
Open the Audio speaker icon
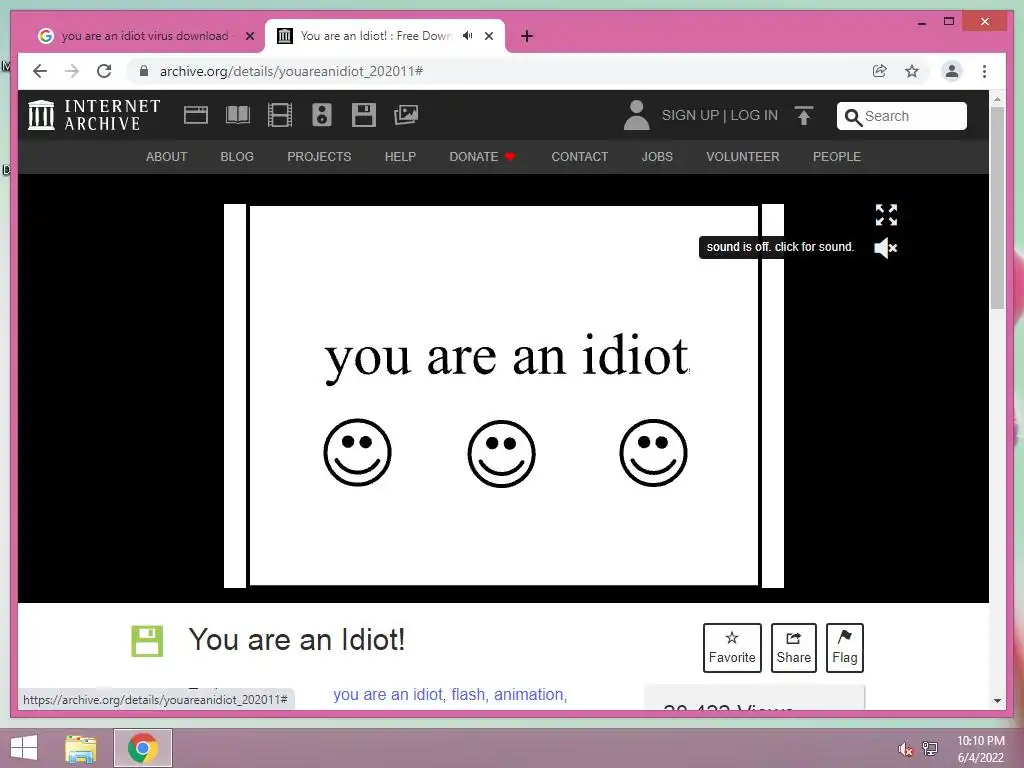point(322,116)
